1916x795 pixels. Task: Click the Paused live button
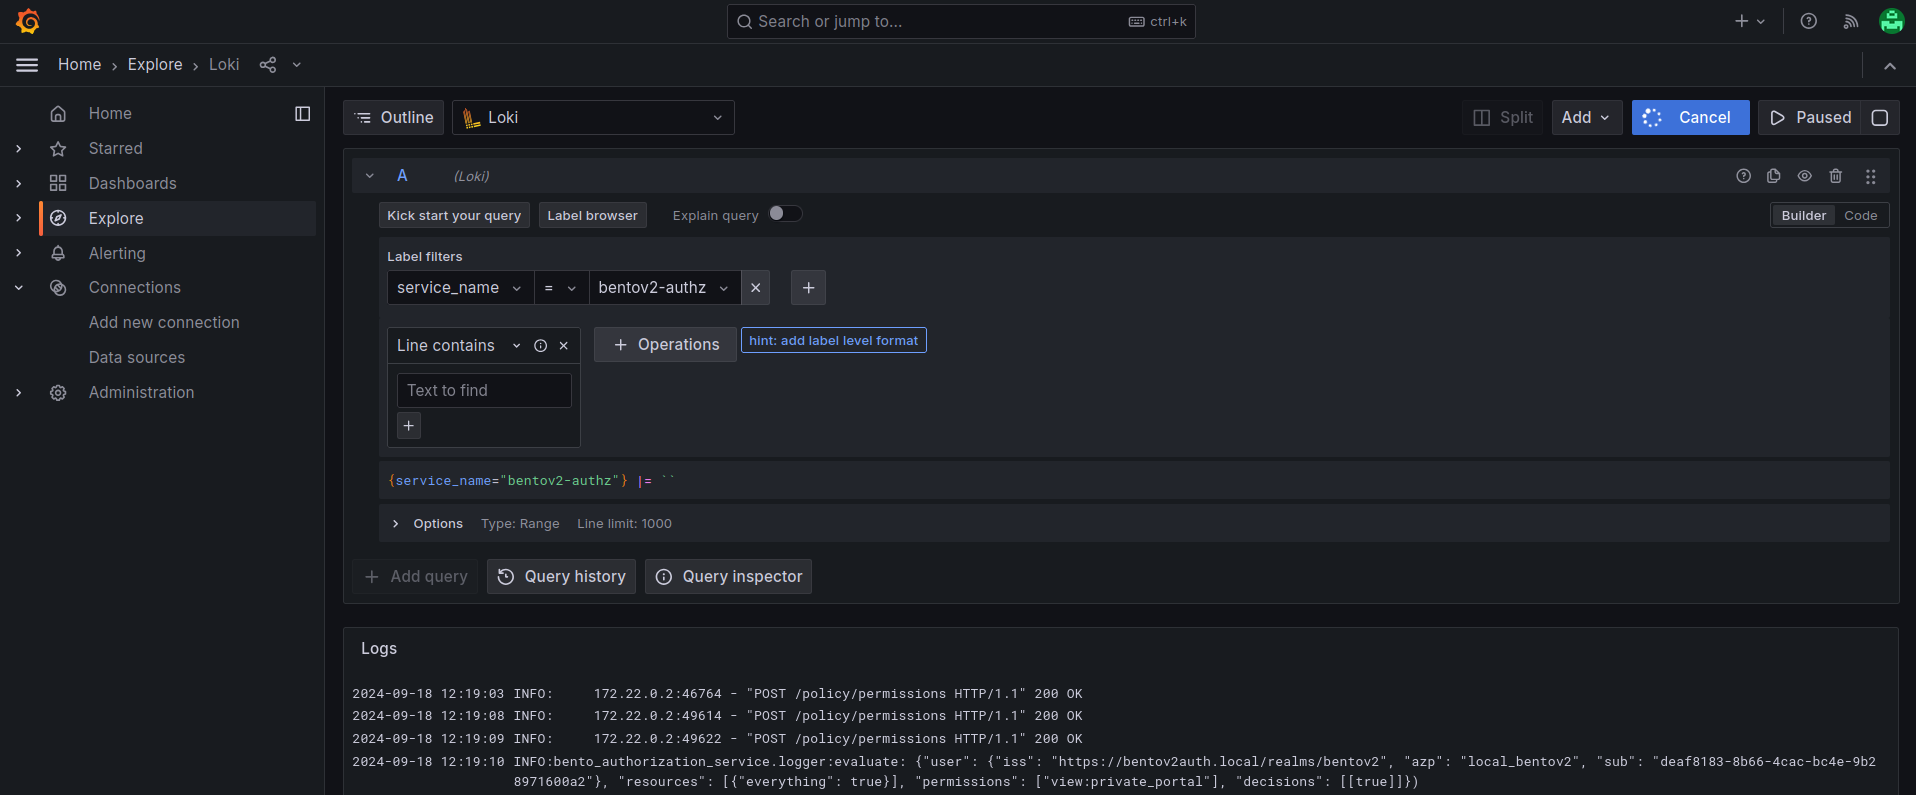pos(1810,118)
